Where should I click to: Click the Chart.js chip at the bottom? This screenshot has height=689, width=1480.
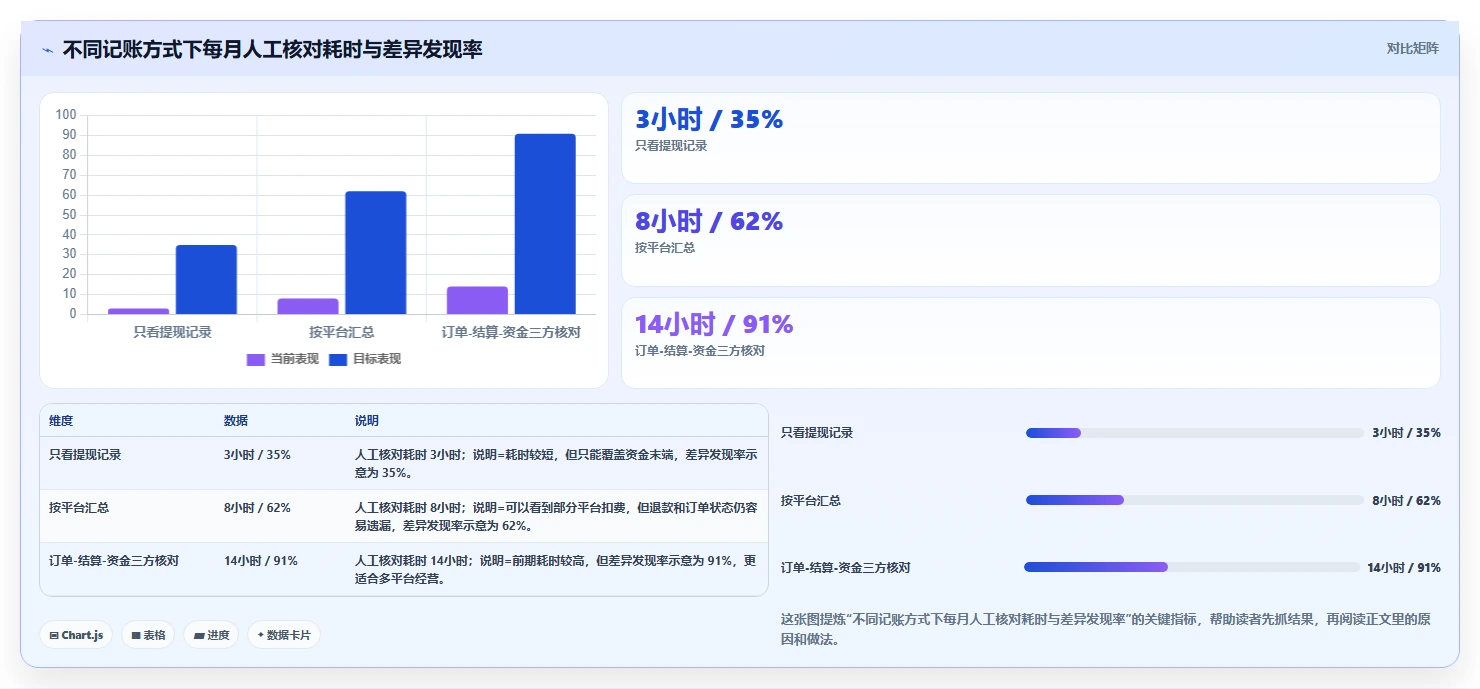point(76,635)
